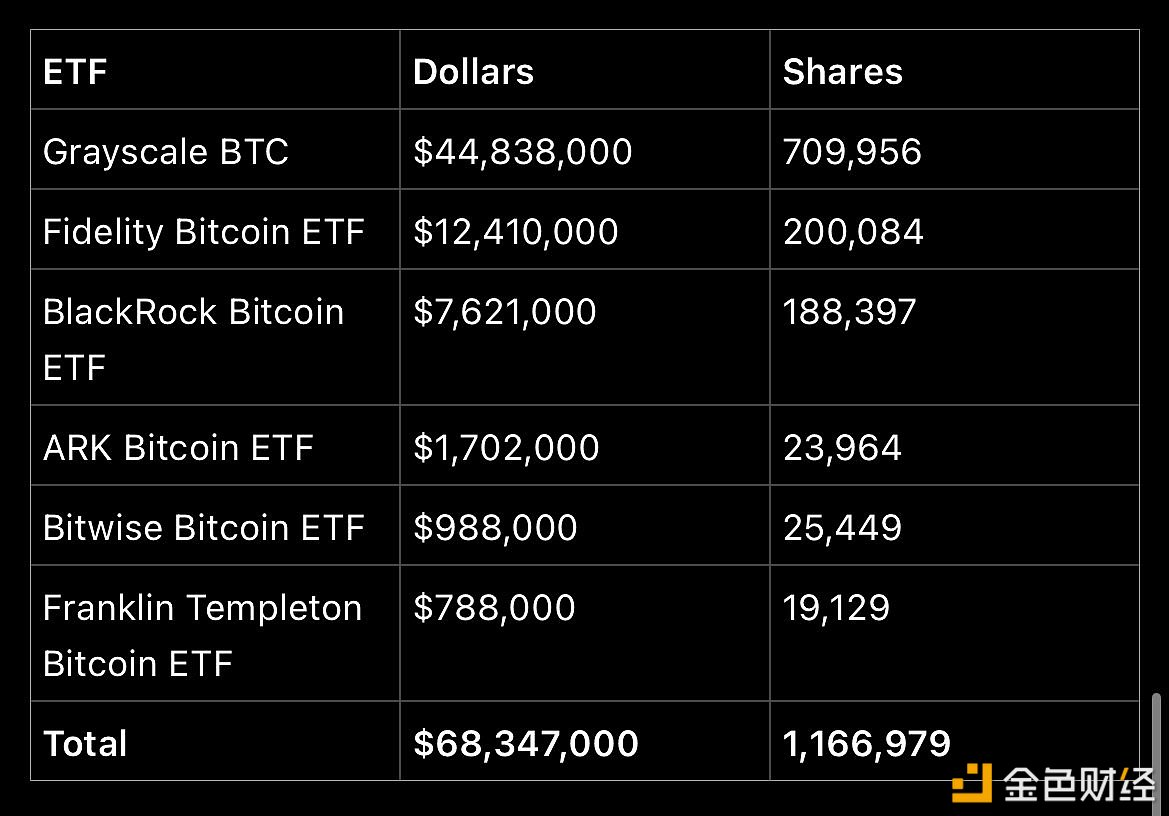Viewport: 1169px width, 816px height.
Task: Select the Fidelity Bitcoin ETF cell
Action: (x=203, y=232)
